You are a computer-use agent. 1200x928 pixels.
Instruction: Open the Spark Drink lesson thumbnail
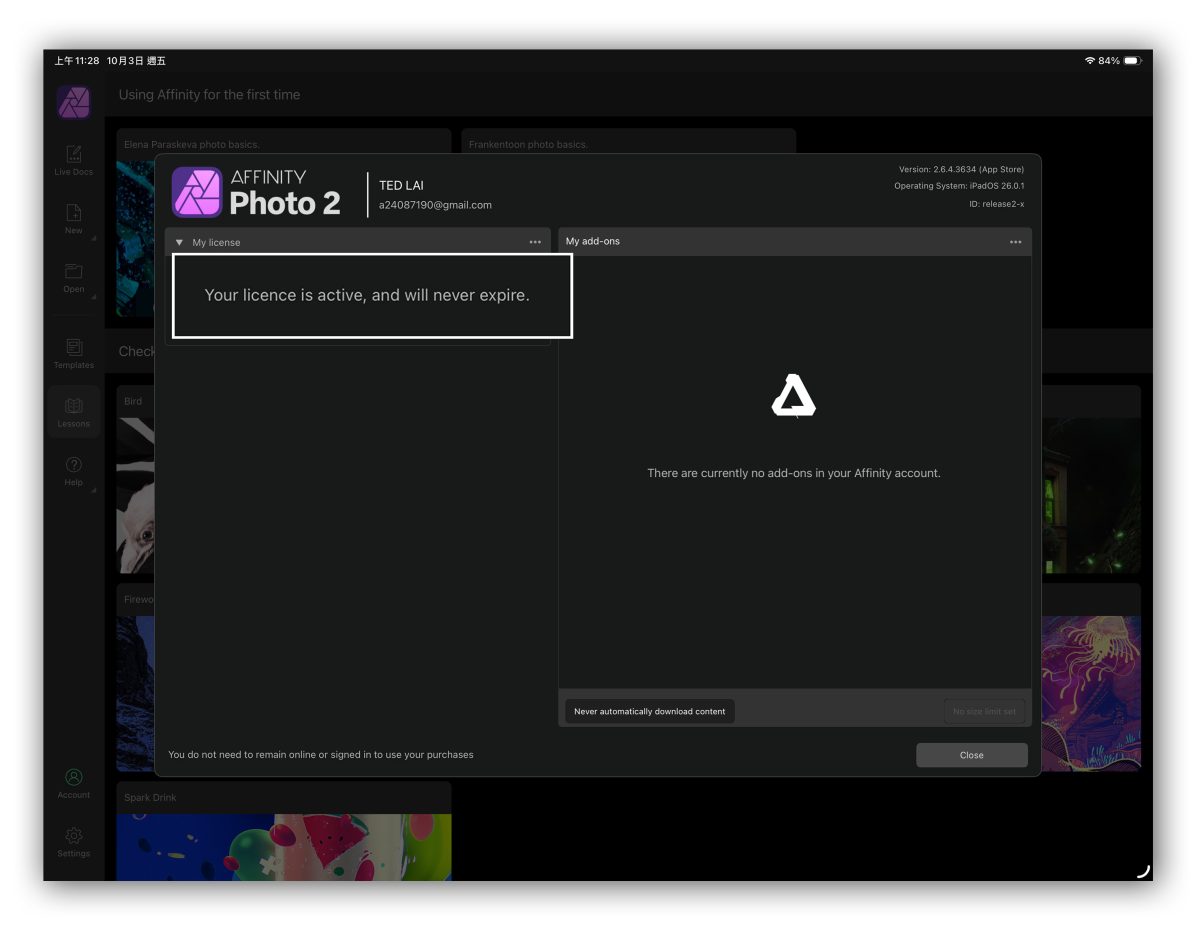pyautogui.click(x=284, y=847)
